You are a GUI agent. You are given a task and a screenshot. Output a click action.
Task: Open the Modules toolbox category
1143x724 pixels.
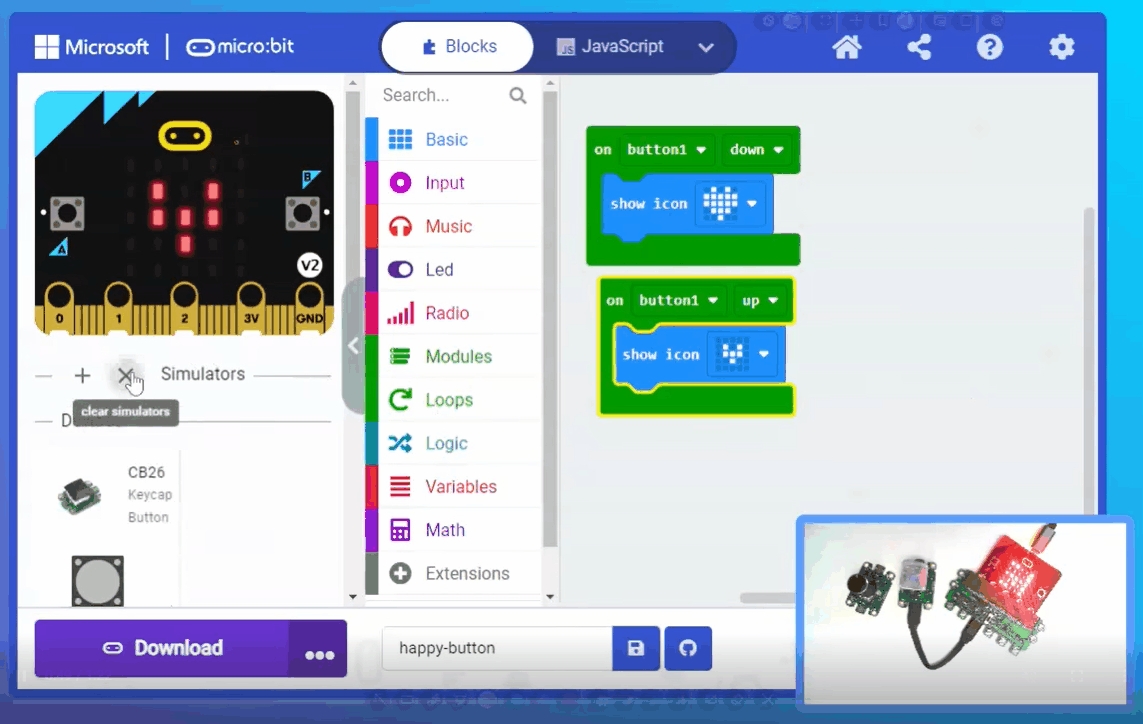click(458, 356)
